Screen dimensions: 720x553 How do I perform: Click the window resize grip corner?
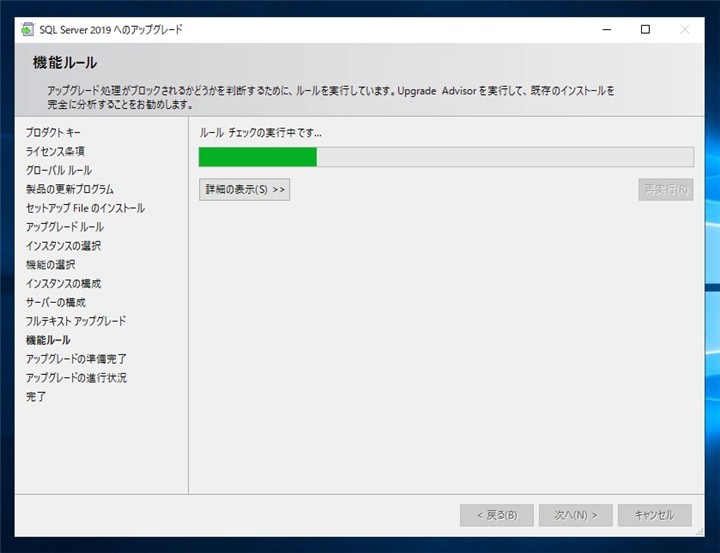tap(700, 532)
